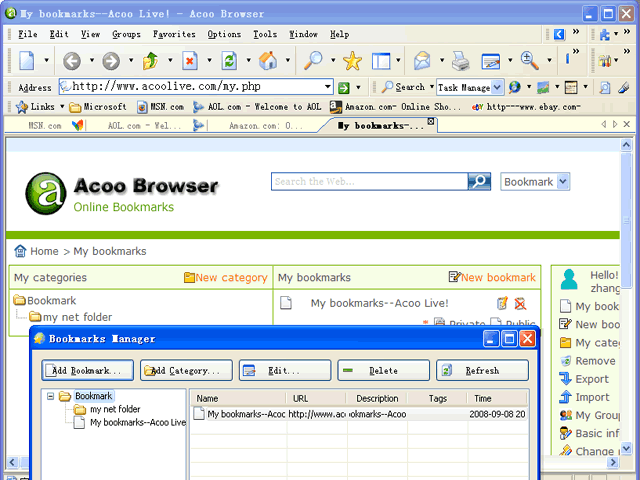Click the Home breadcrumb link
640x480 pixels.
(x=44, y=251)
